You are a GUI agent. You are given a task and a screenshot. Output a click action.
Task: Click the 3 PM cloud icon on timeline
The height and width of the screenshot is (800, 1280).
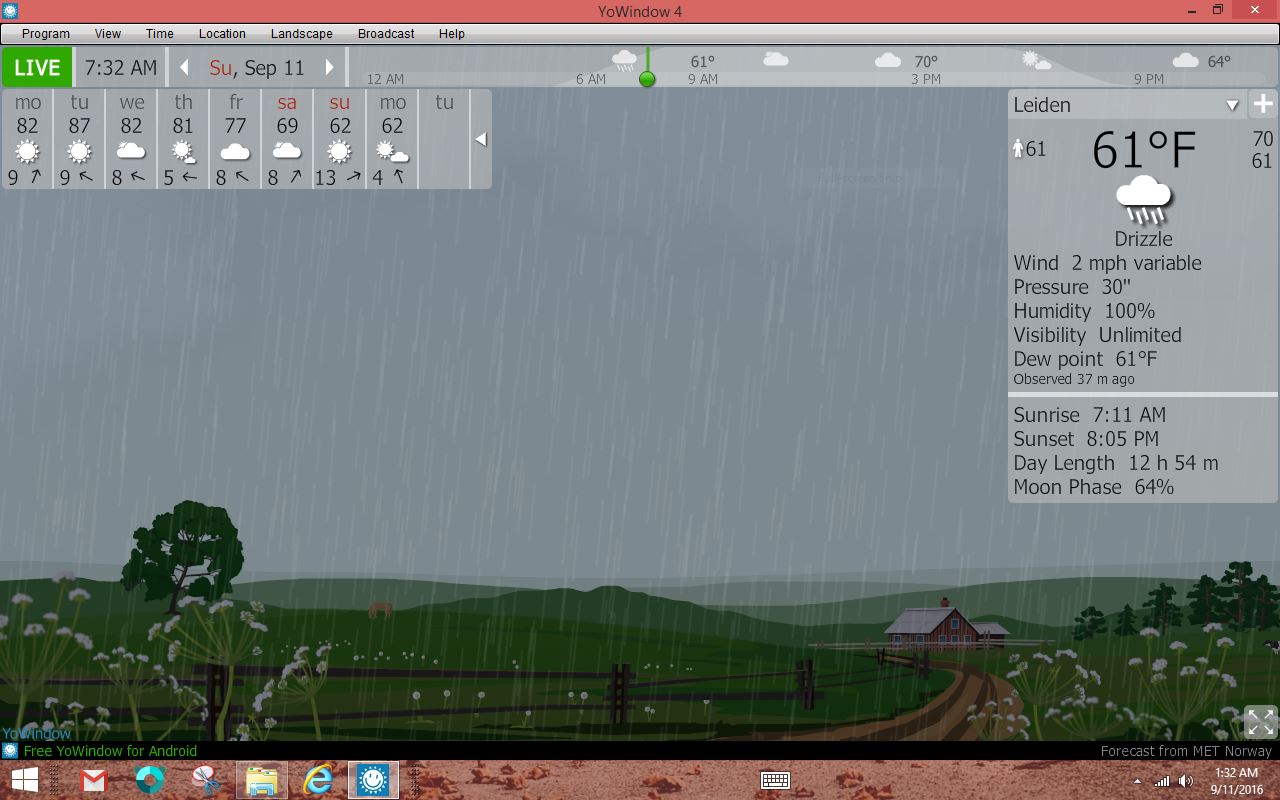pos(888,61)
